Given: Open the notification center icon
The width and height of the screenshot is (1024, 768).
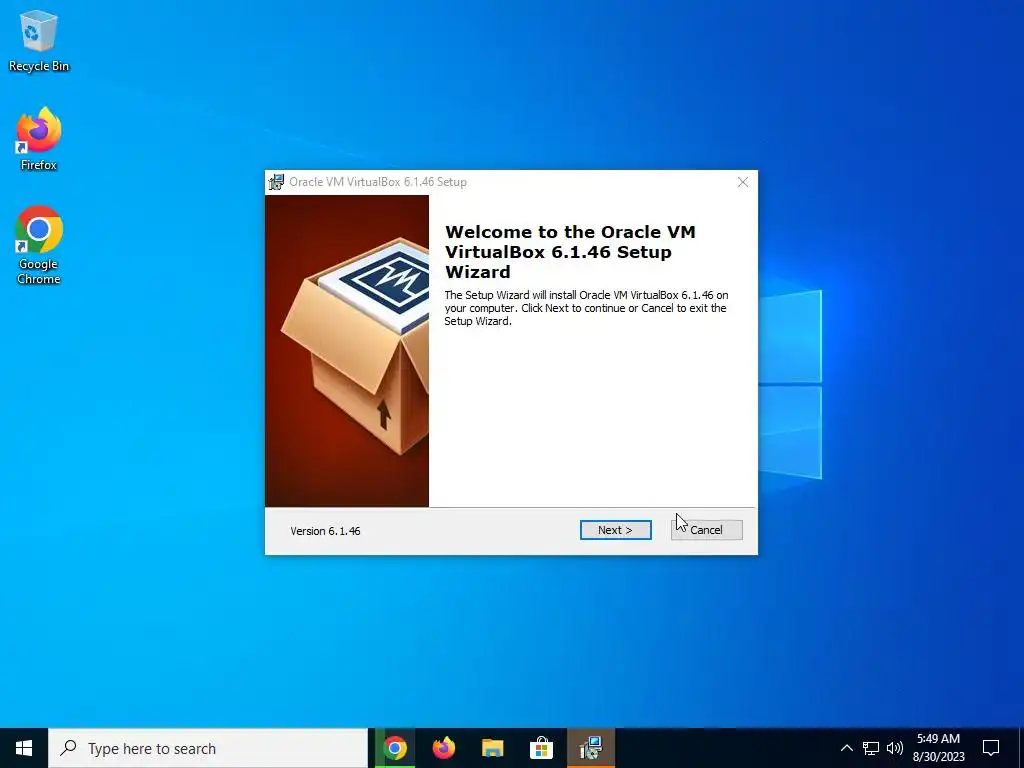Looking at the screenshot, I should tap(991, 748).
